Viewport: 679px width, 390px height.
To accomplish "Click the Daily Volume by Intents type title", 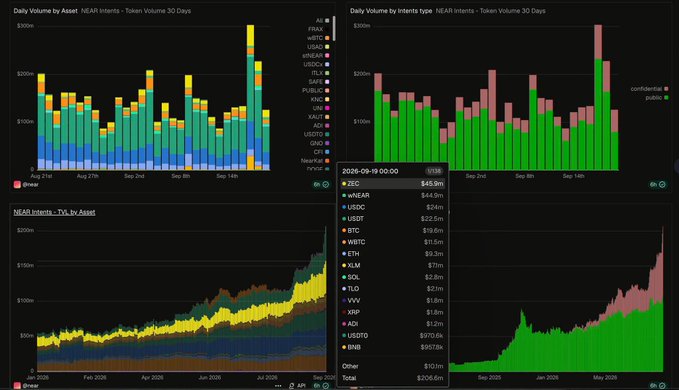I will pos(391,11).
